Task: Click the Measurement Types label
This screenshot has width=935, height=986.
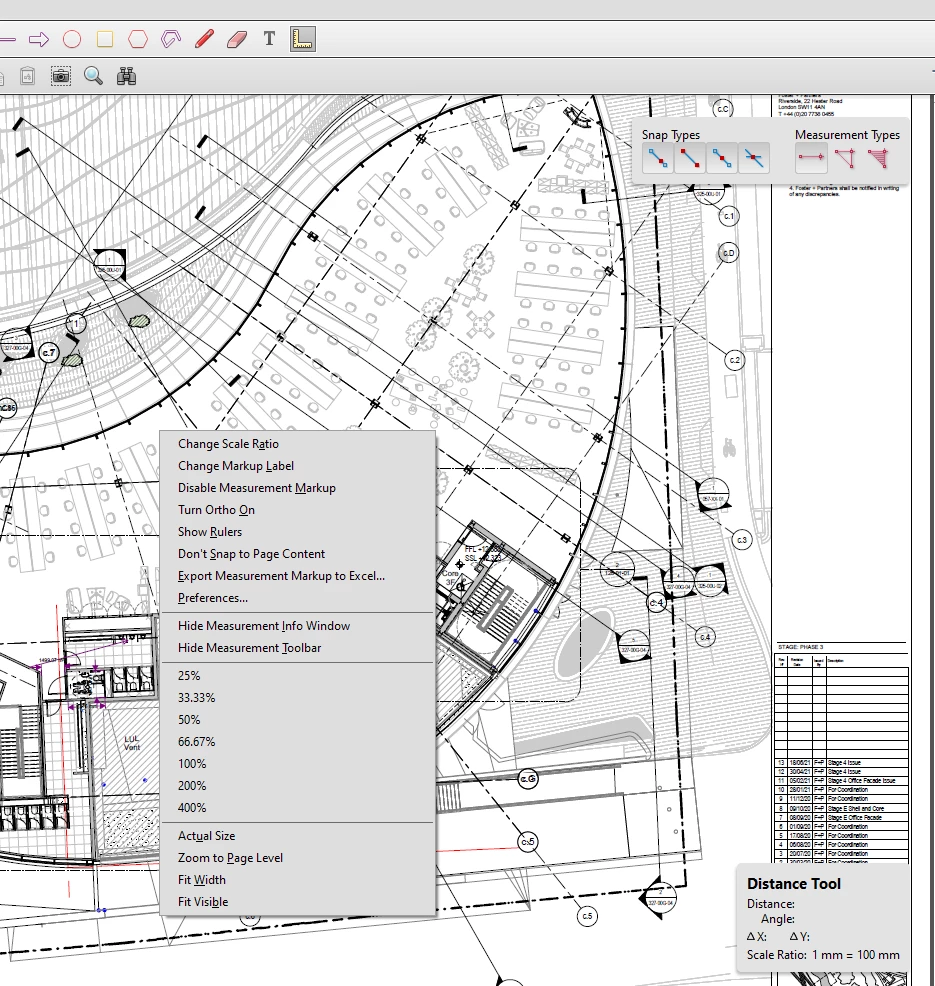Action: click(x=847, y=135)
